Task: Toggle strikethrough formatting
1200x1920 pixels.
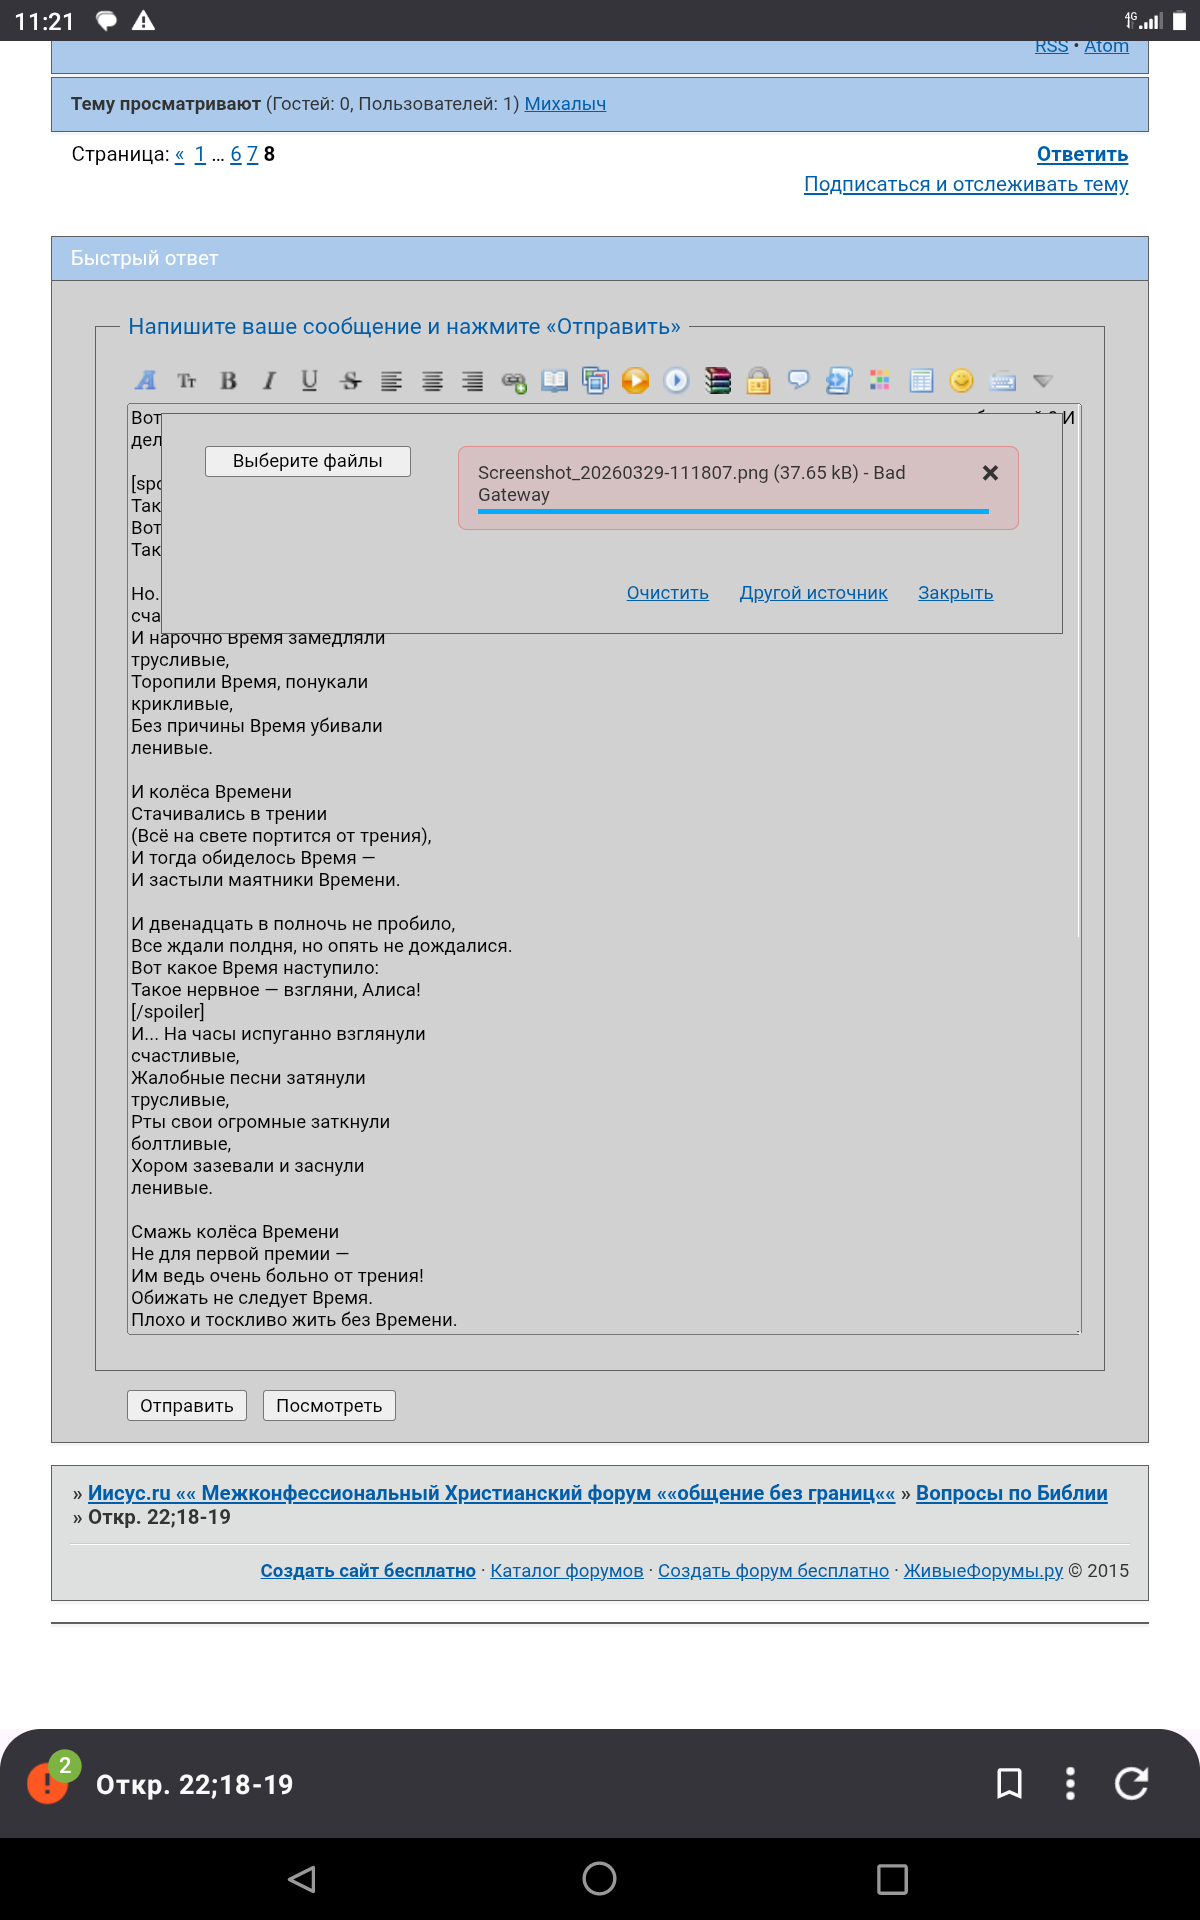Action: (351, 381)
